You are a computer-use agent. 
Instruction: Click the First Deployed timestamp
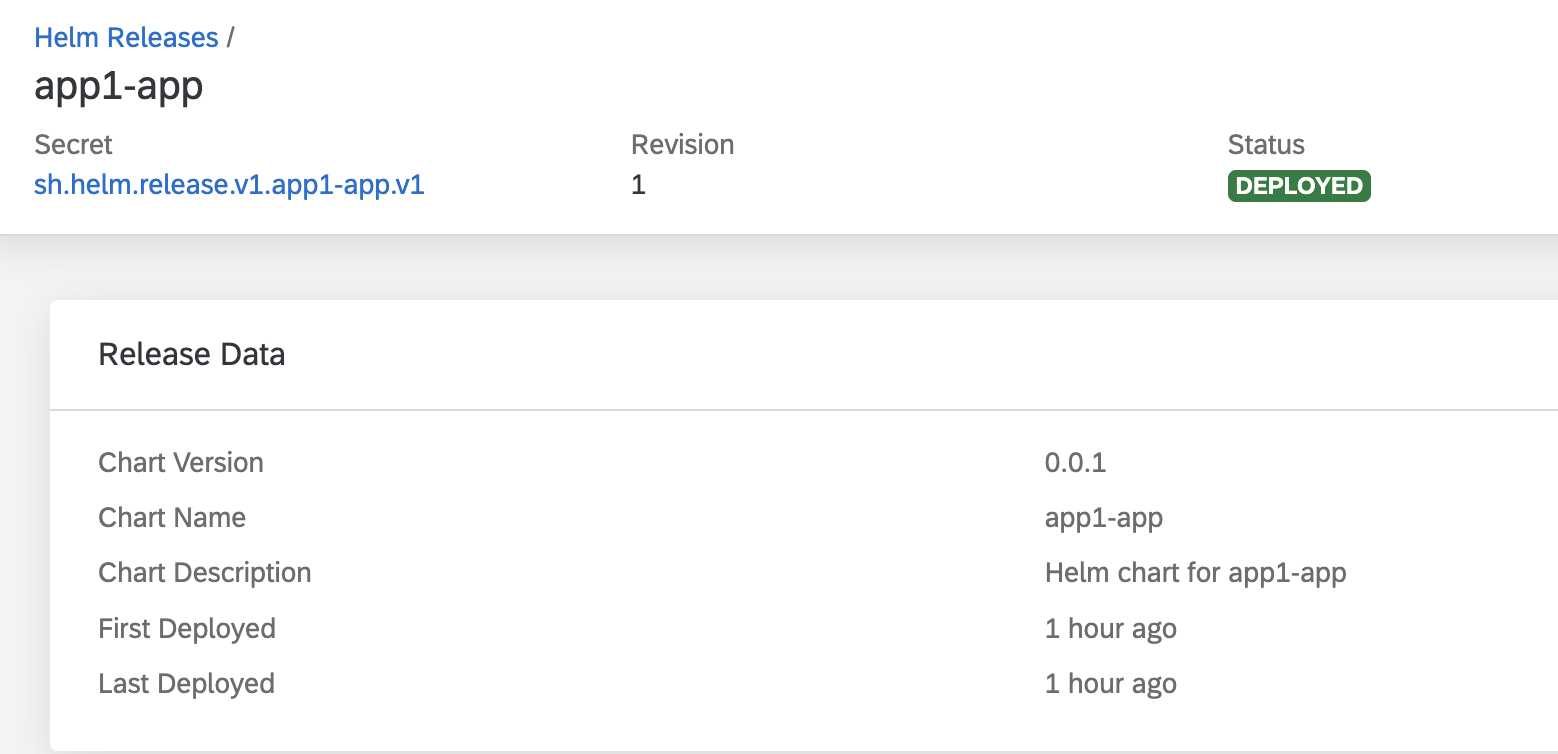point(1110,628)
